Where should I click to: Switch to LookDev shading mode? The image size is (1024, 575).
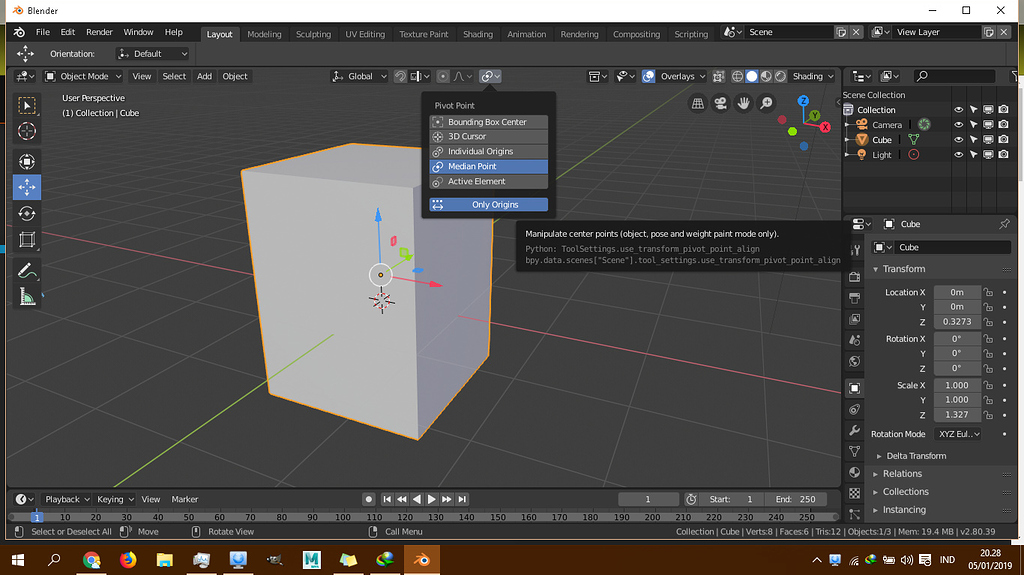[x=766, y=76]
